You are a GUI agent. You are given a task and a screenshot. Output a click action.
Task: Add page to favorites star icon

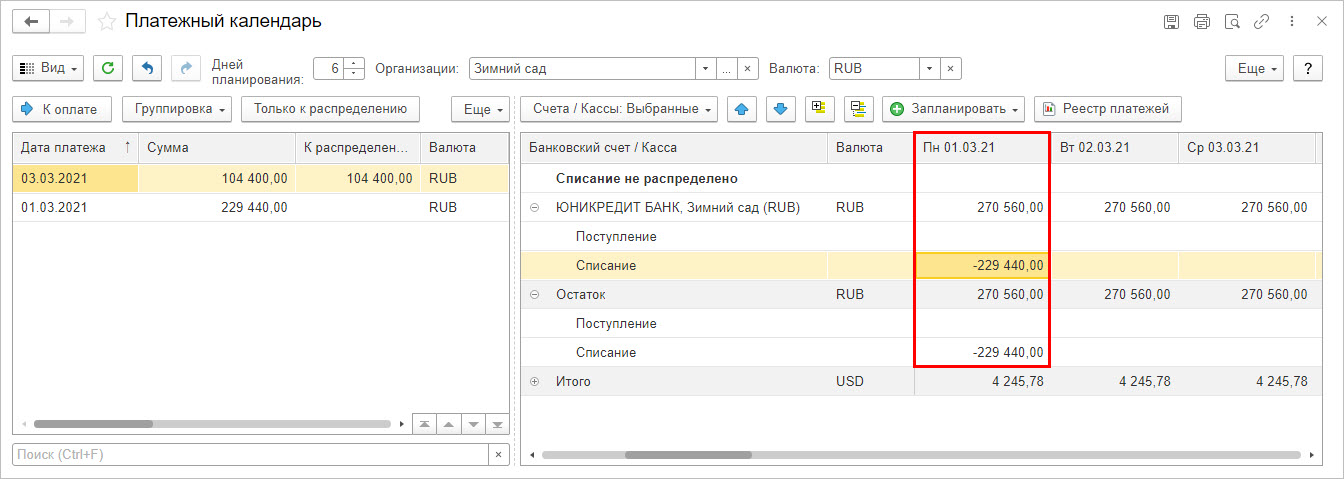pyautogui.click(x=108, y=21)
